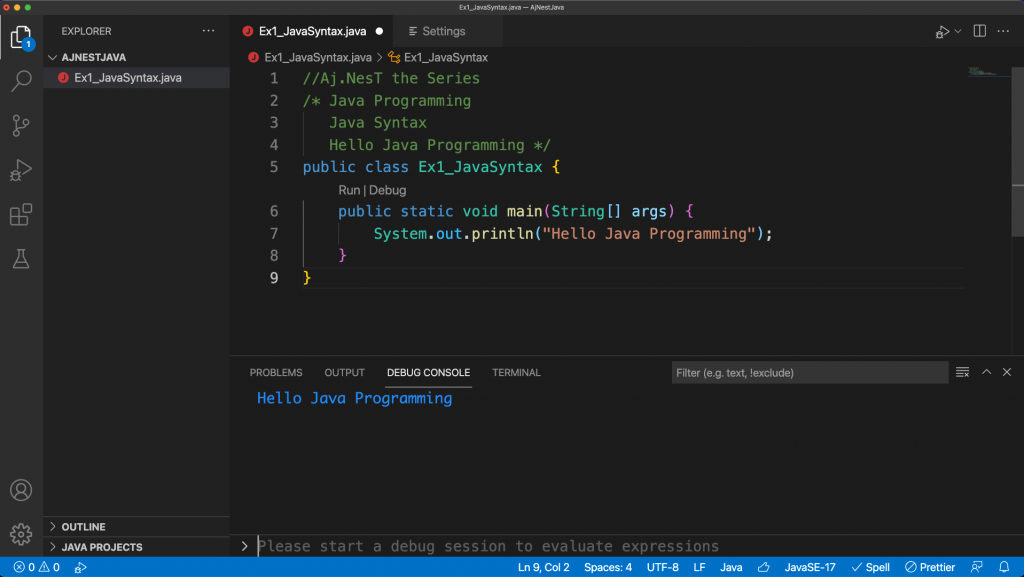
Task: Click the Prettier status bar item
Action: [930, 567]
